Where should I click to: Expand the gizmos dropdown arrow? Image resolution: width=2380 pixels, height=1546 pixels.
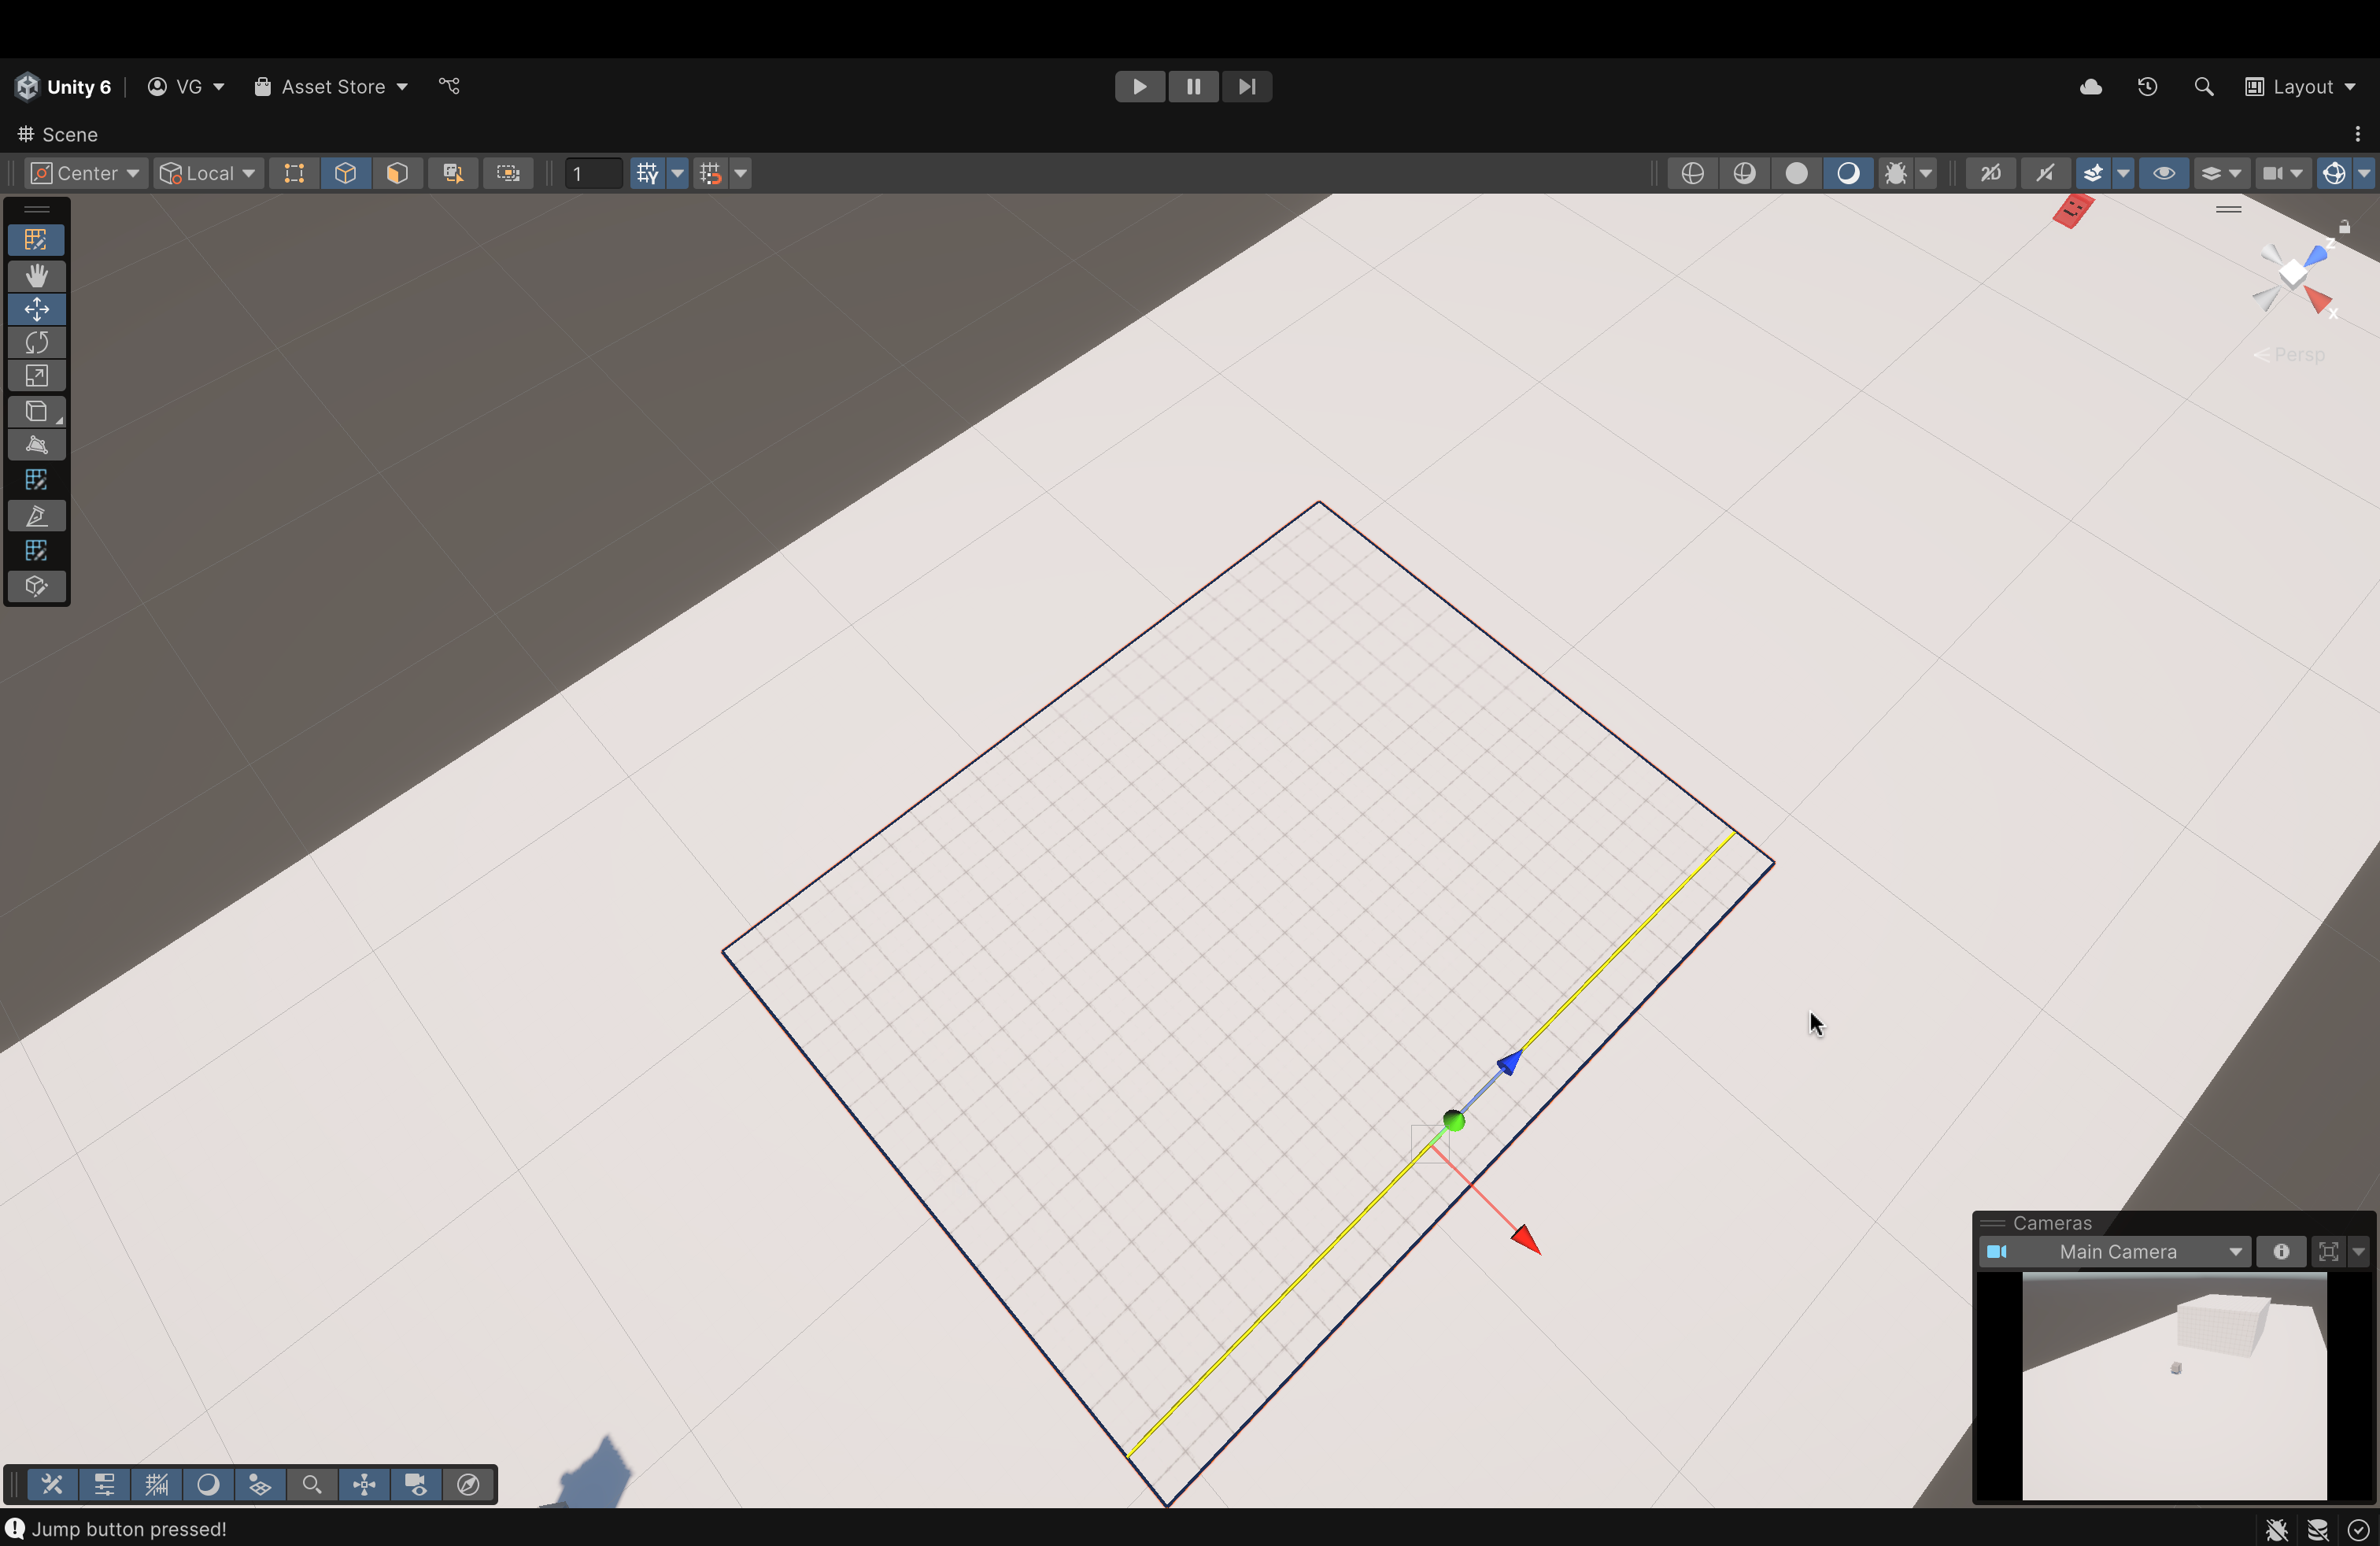click(x=2364, y=173)
